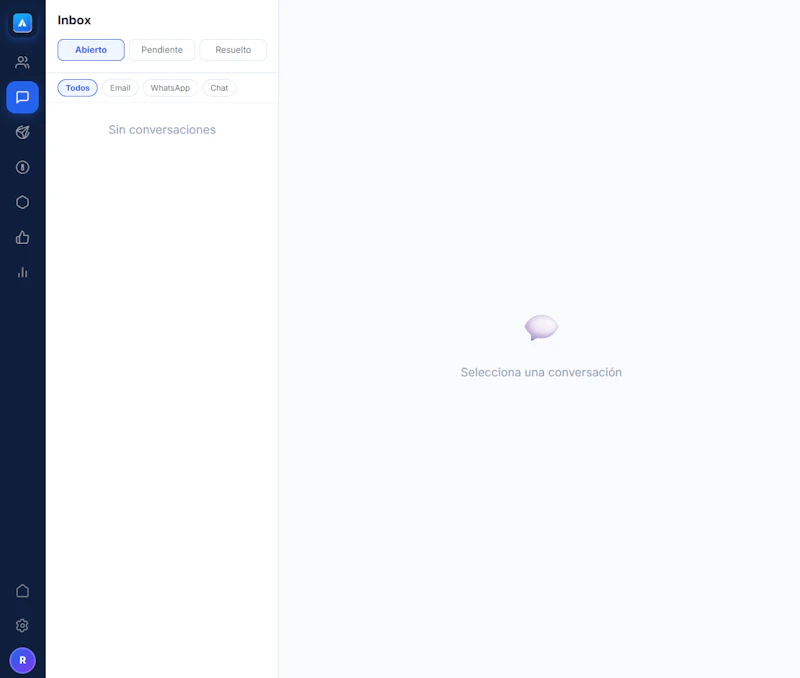Select the inbox chat bubble icon
800x678 pixels.
pyautogui.click(x=22, y=97)
